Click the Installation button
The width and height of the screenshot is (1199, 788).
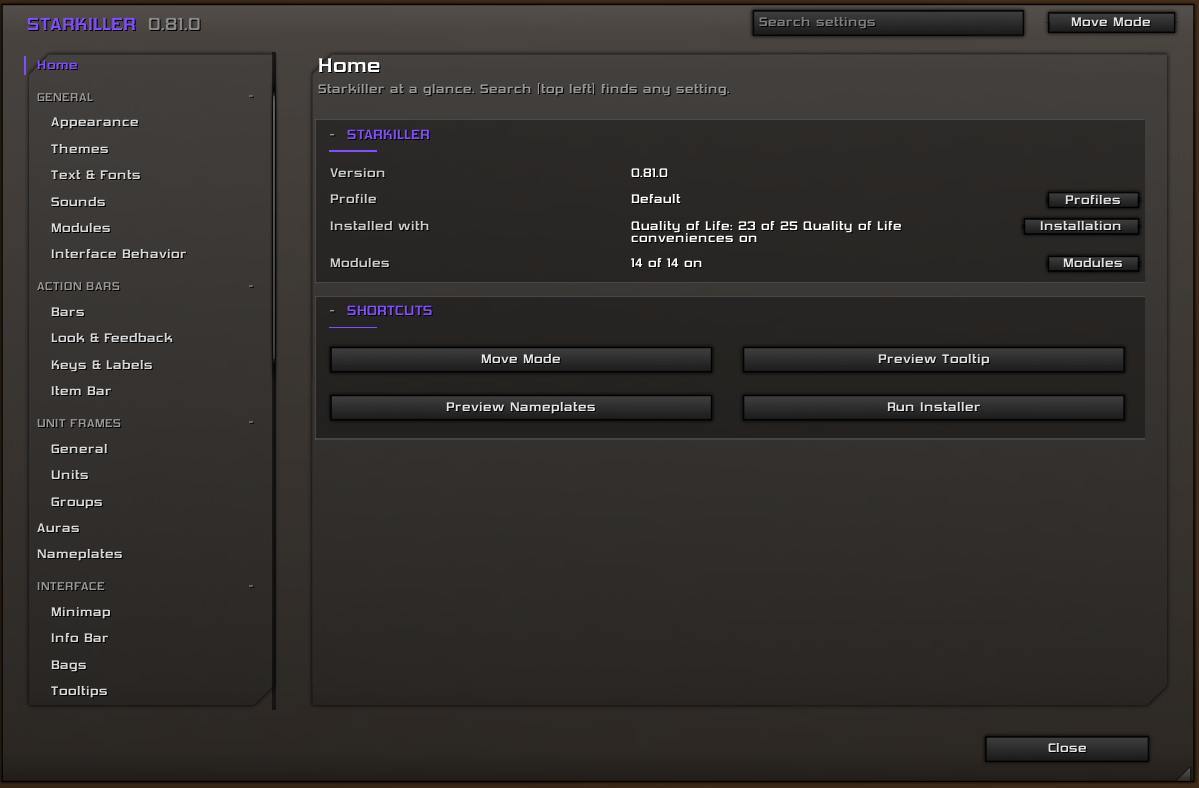(1080, 226)
